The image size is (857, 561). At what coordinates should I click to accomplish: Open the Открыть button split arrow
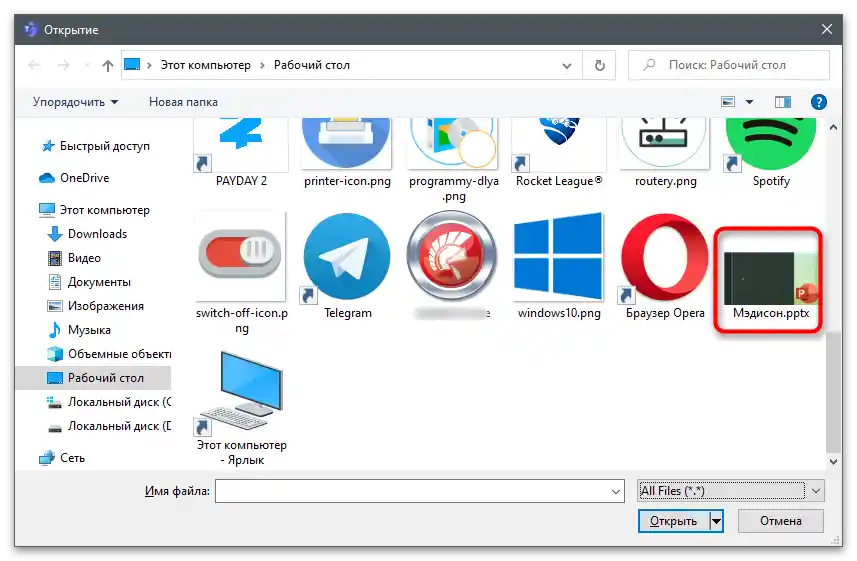coord(716,521)
